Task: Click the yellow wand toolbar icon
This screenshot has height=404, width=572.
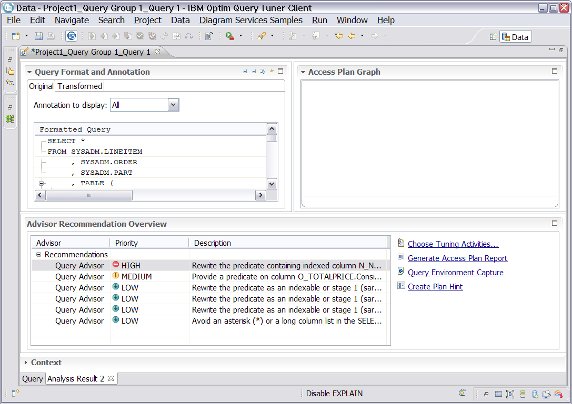Action: [x=261, y=36]
